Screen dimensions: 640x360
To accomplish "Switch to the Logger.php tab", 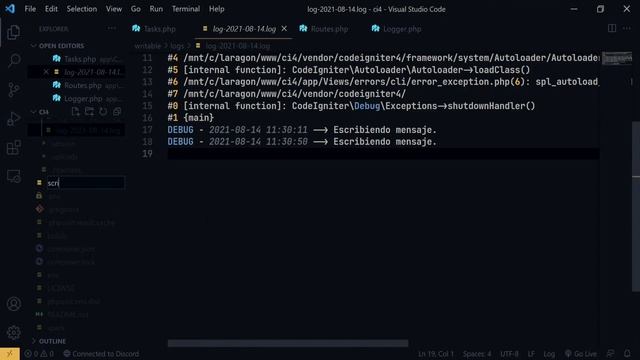I will coord(402,29).
